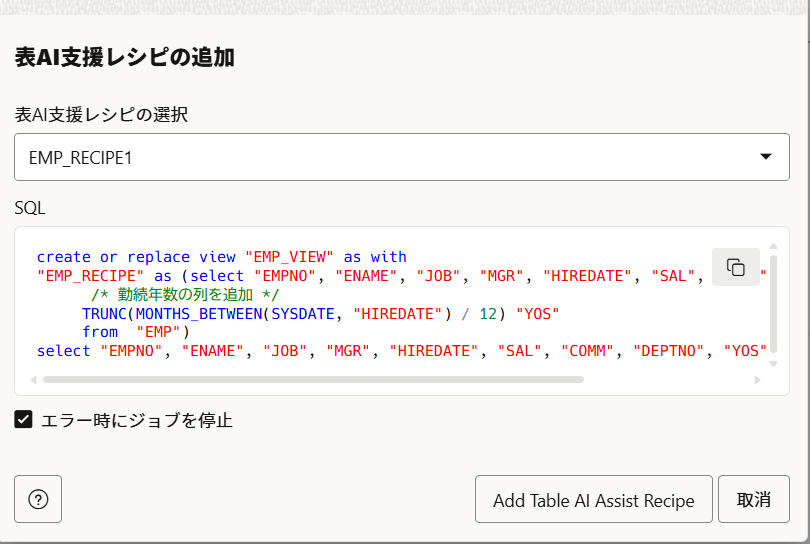Open the EMP_RECIPE1 recipe dropdown
The image size is (810, 544).
(x=402, y=157)
